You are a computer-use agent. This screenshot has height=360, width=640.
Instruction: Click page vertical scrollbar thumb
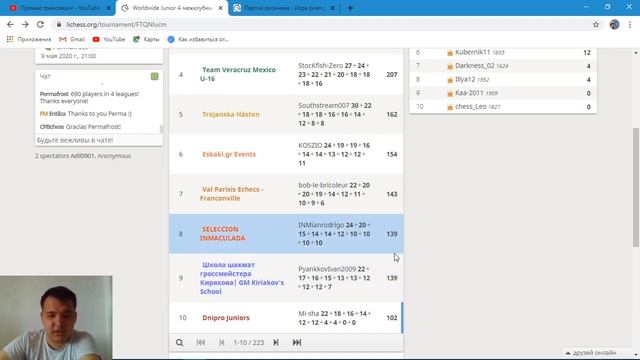[636, 187]
